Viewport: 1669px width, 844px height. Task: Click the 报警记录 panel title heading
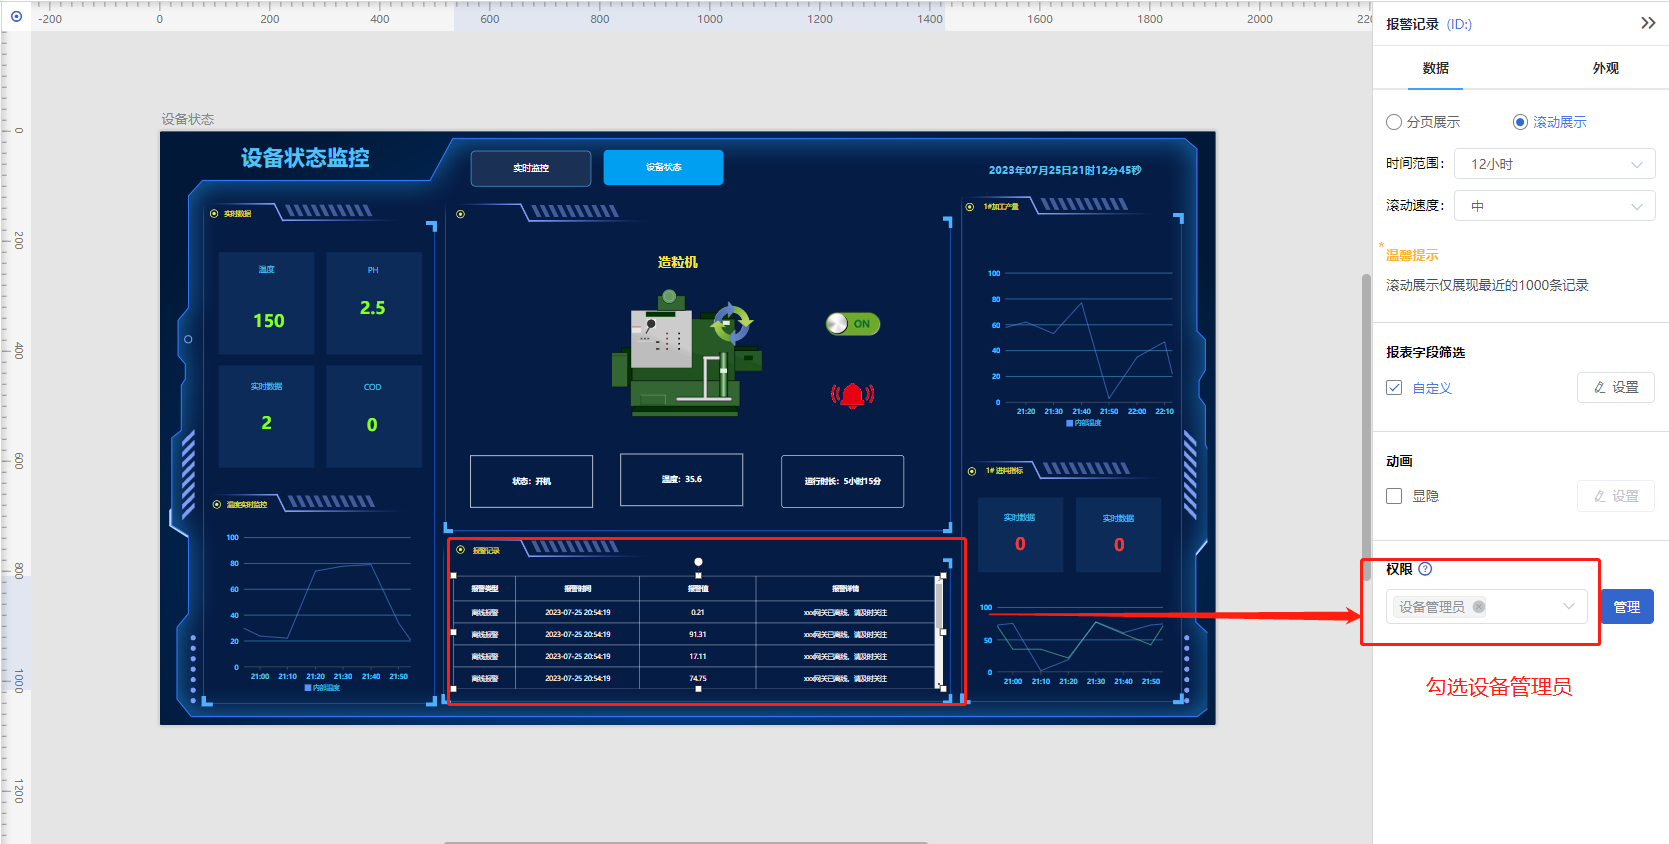point(486,551)
